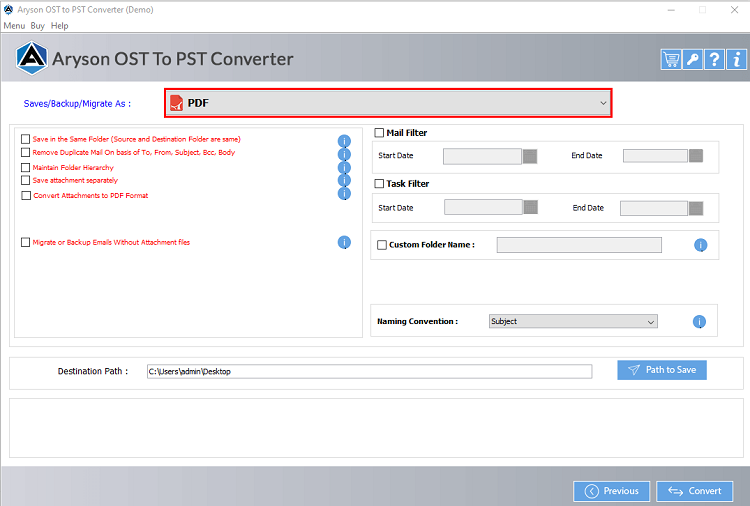The image size is (750, 506).
Task: Show info for Migrate Without Attachment files
Action: pyautogui.click(x=344, y=242)
